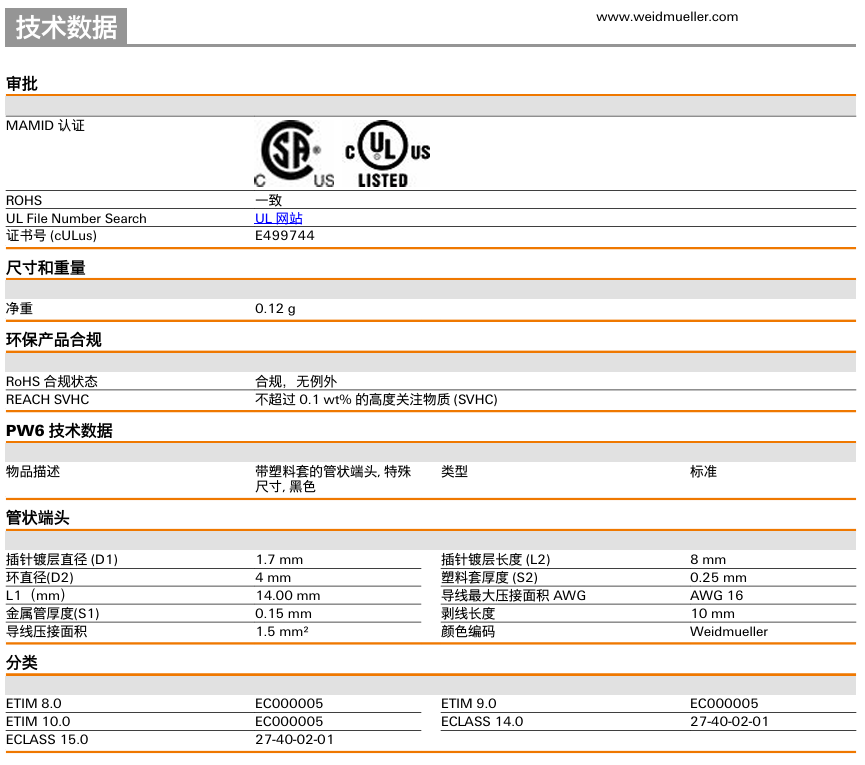Select the net weight value 0.12 g
This screenshot has width=865, height=765.
[275, 309]
